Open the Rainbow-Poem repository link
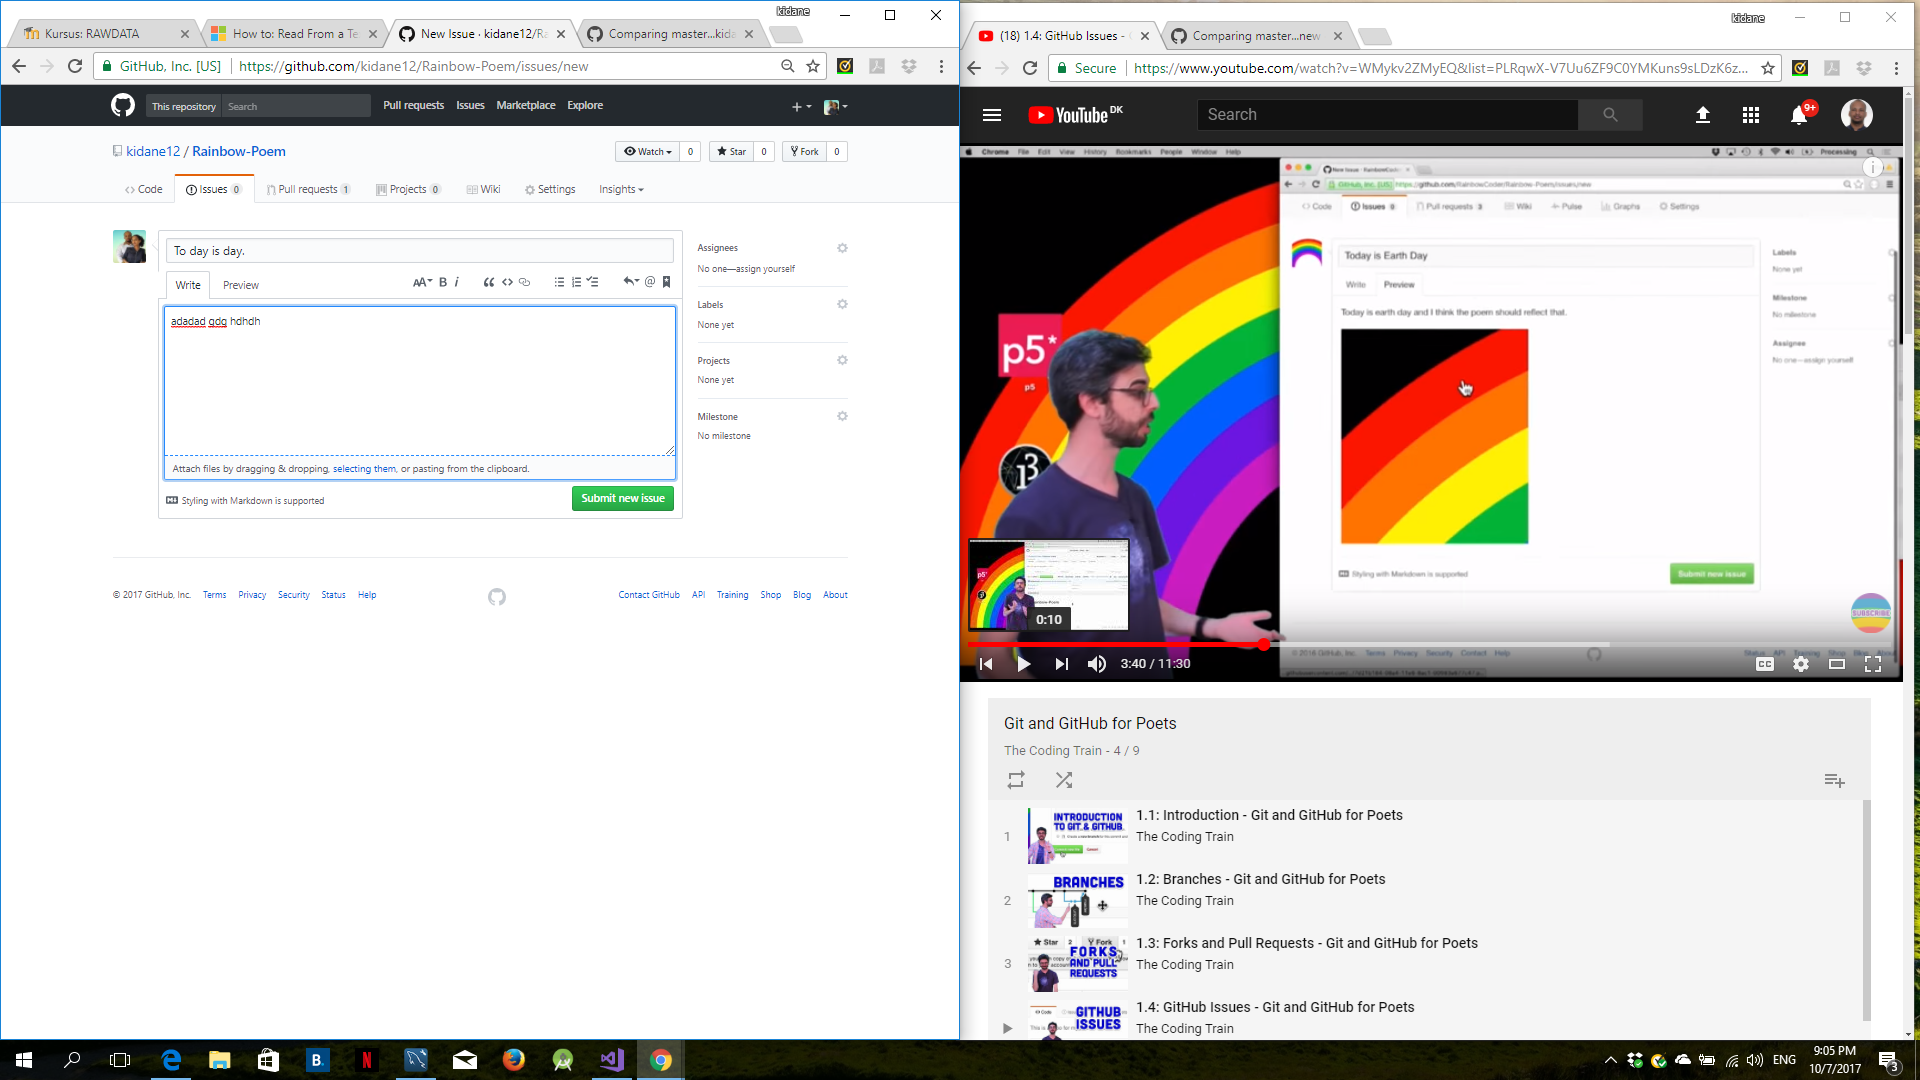 [x=239, y=151]
